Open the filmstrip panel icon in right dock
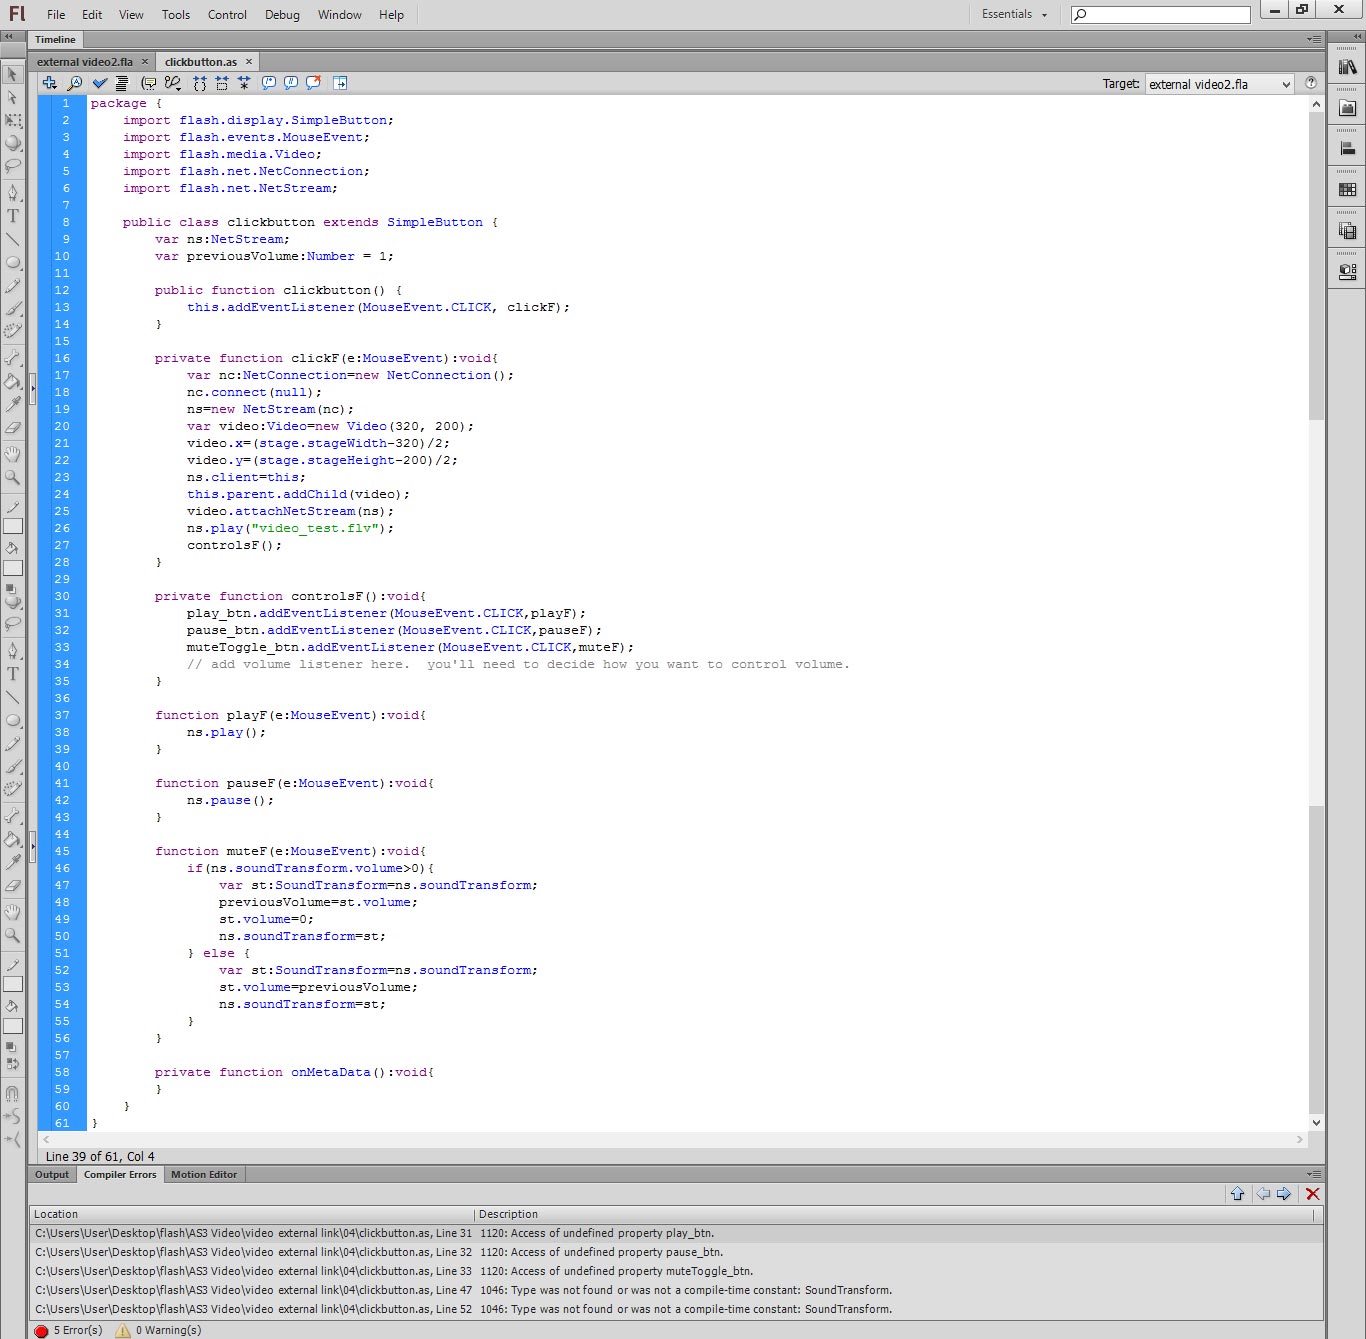Viewport: 1366px width, 1339px height. (x=1348, y=231)
